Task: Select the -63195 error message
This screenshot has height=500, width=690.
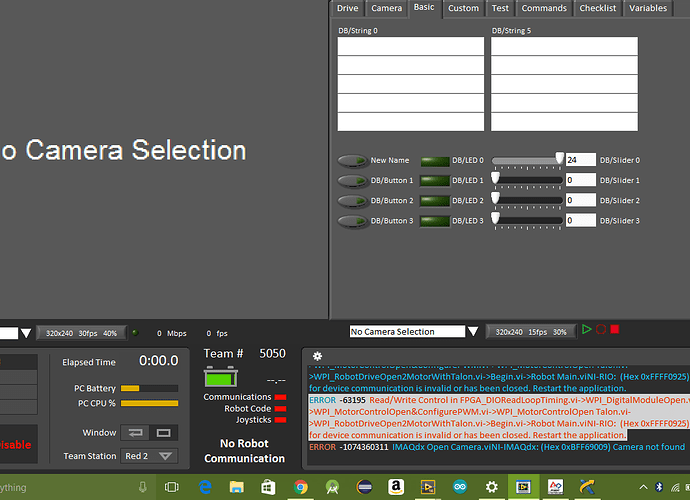Action: (x=499, y=418)
